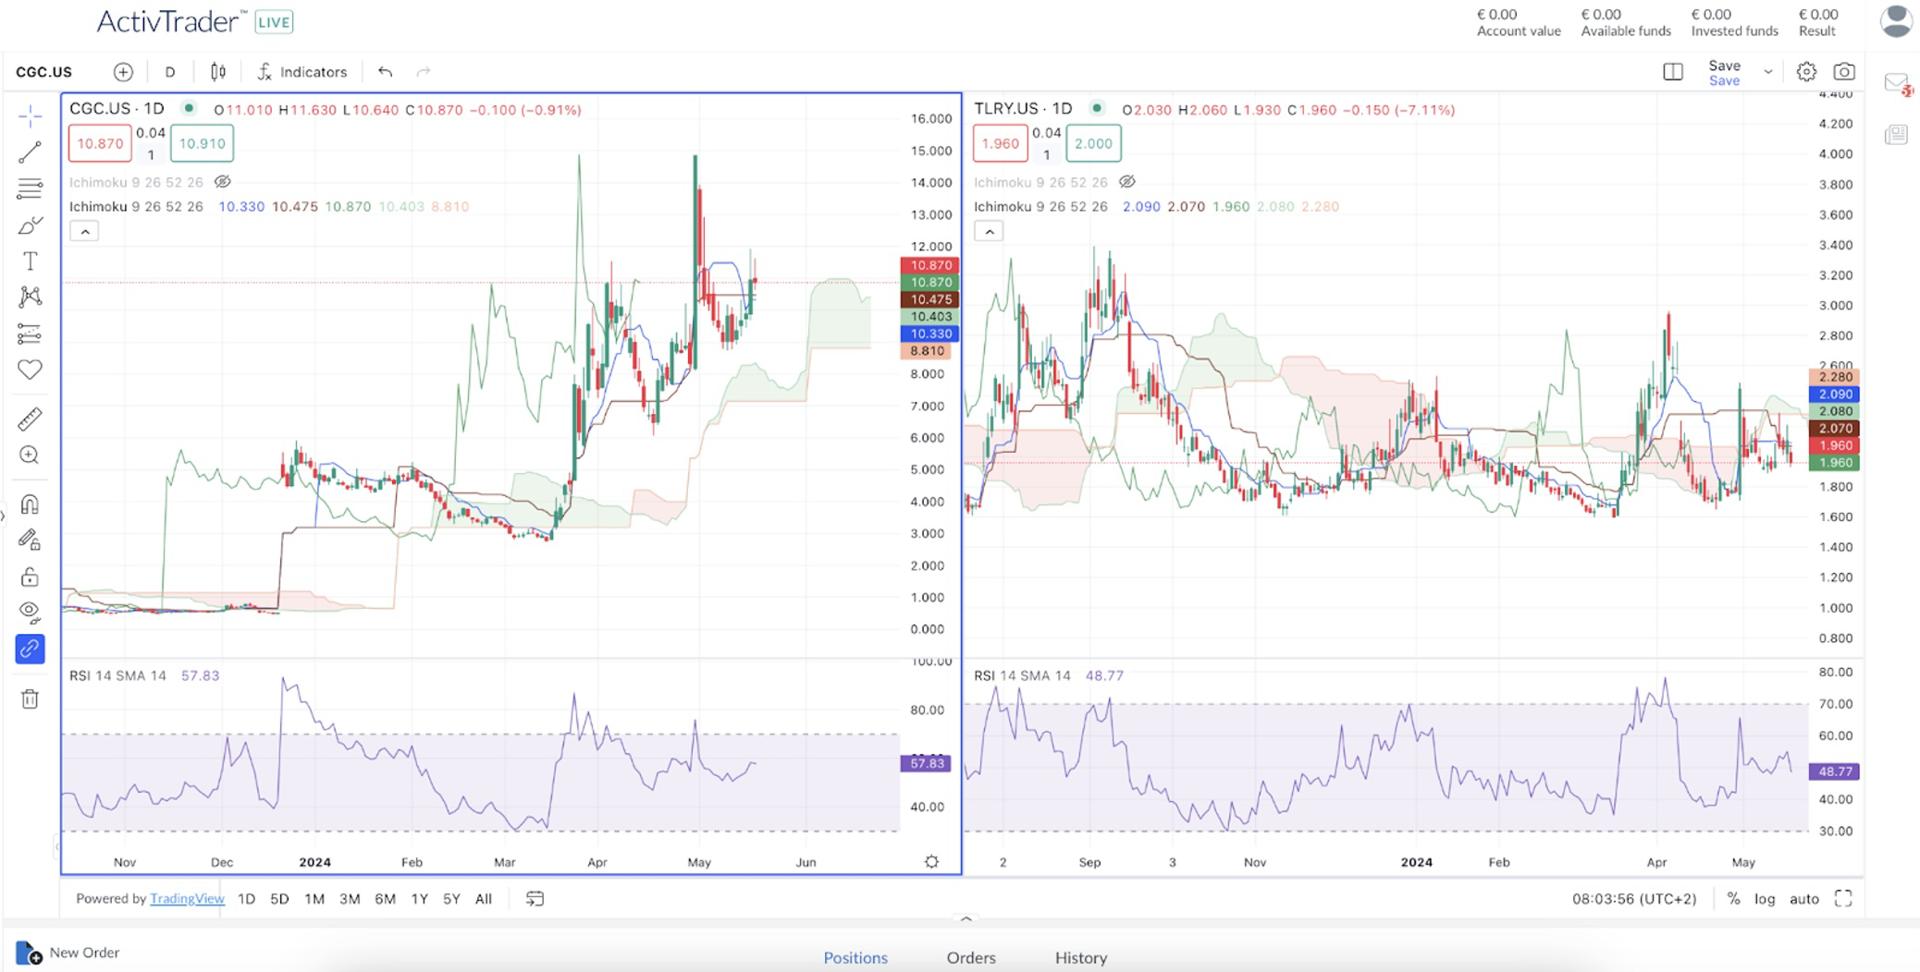Open the D timeframe selector
Viewport: 1920px width, 972px height.
pyautogui.click(x=170, y=71)
